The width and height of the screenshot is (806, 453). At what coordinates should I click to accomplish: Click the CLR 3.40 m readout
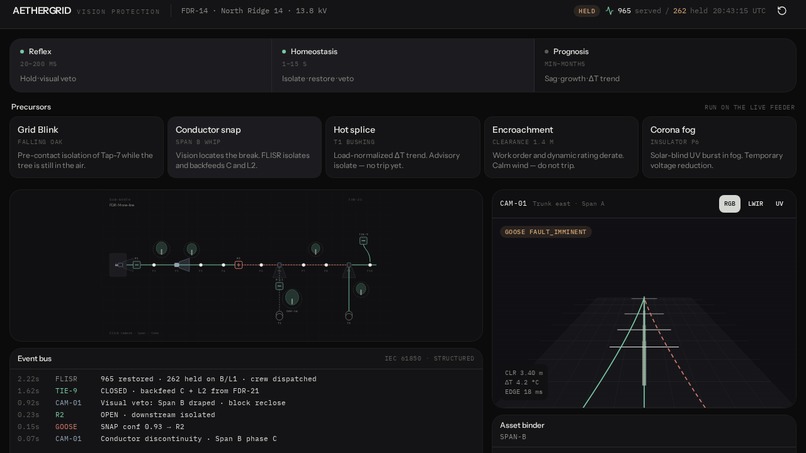[x=524, y=373]
